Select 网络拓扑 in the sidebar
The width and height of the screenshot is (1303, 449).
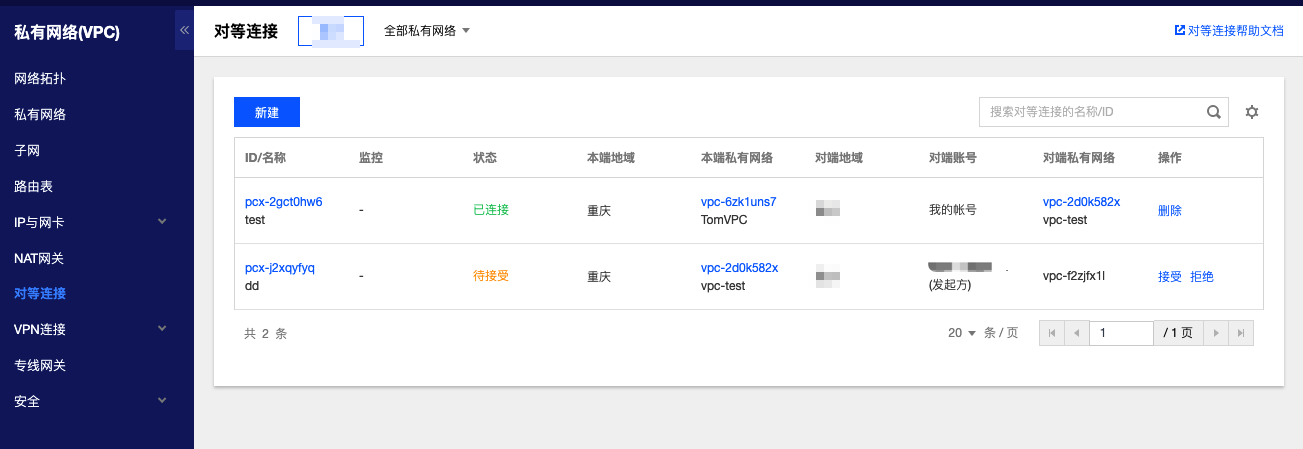pos(40,78)
